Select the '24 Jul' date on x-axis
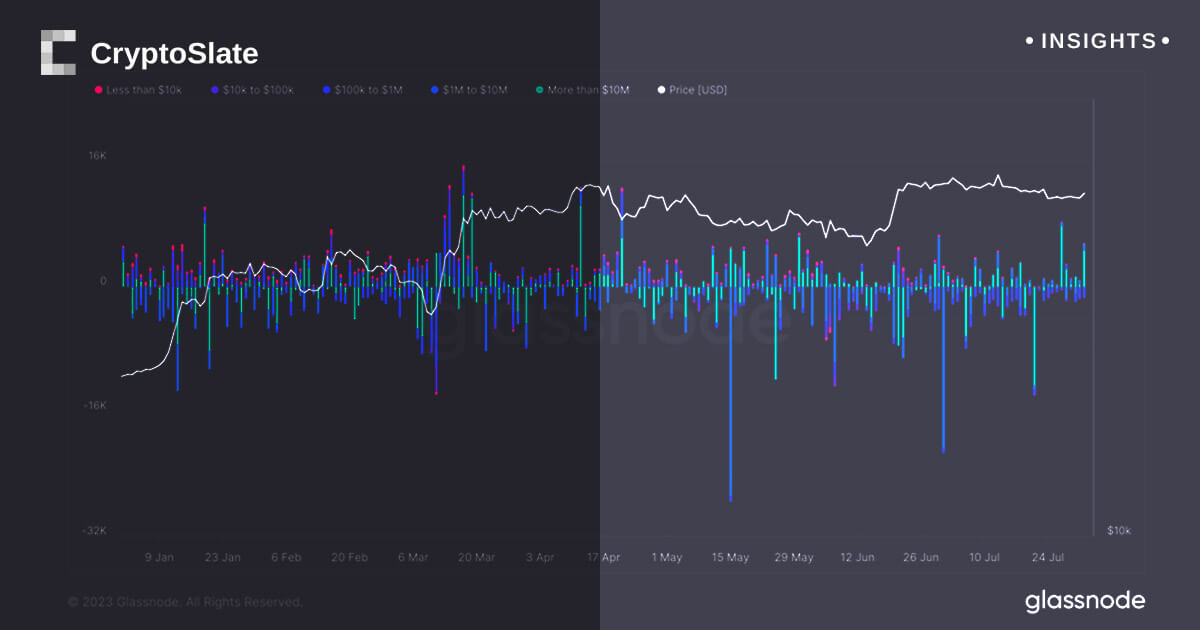Image resolution: width=1200 pixels, height=630 pixels. click(x=1051, y=557)
